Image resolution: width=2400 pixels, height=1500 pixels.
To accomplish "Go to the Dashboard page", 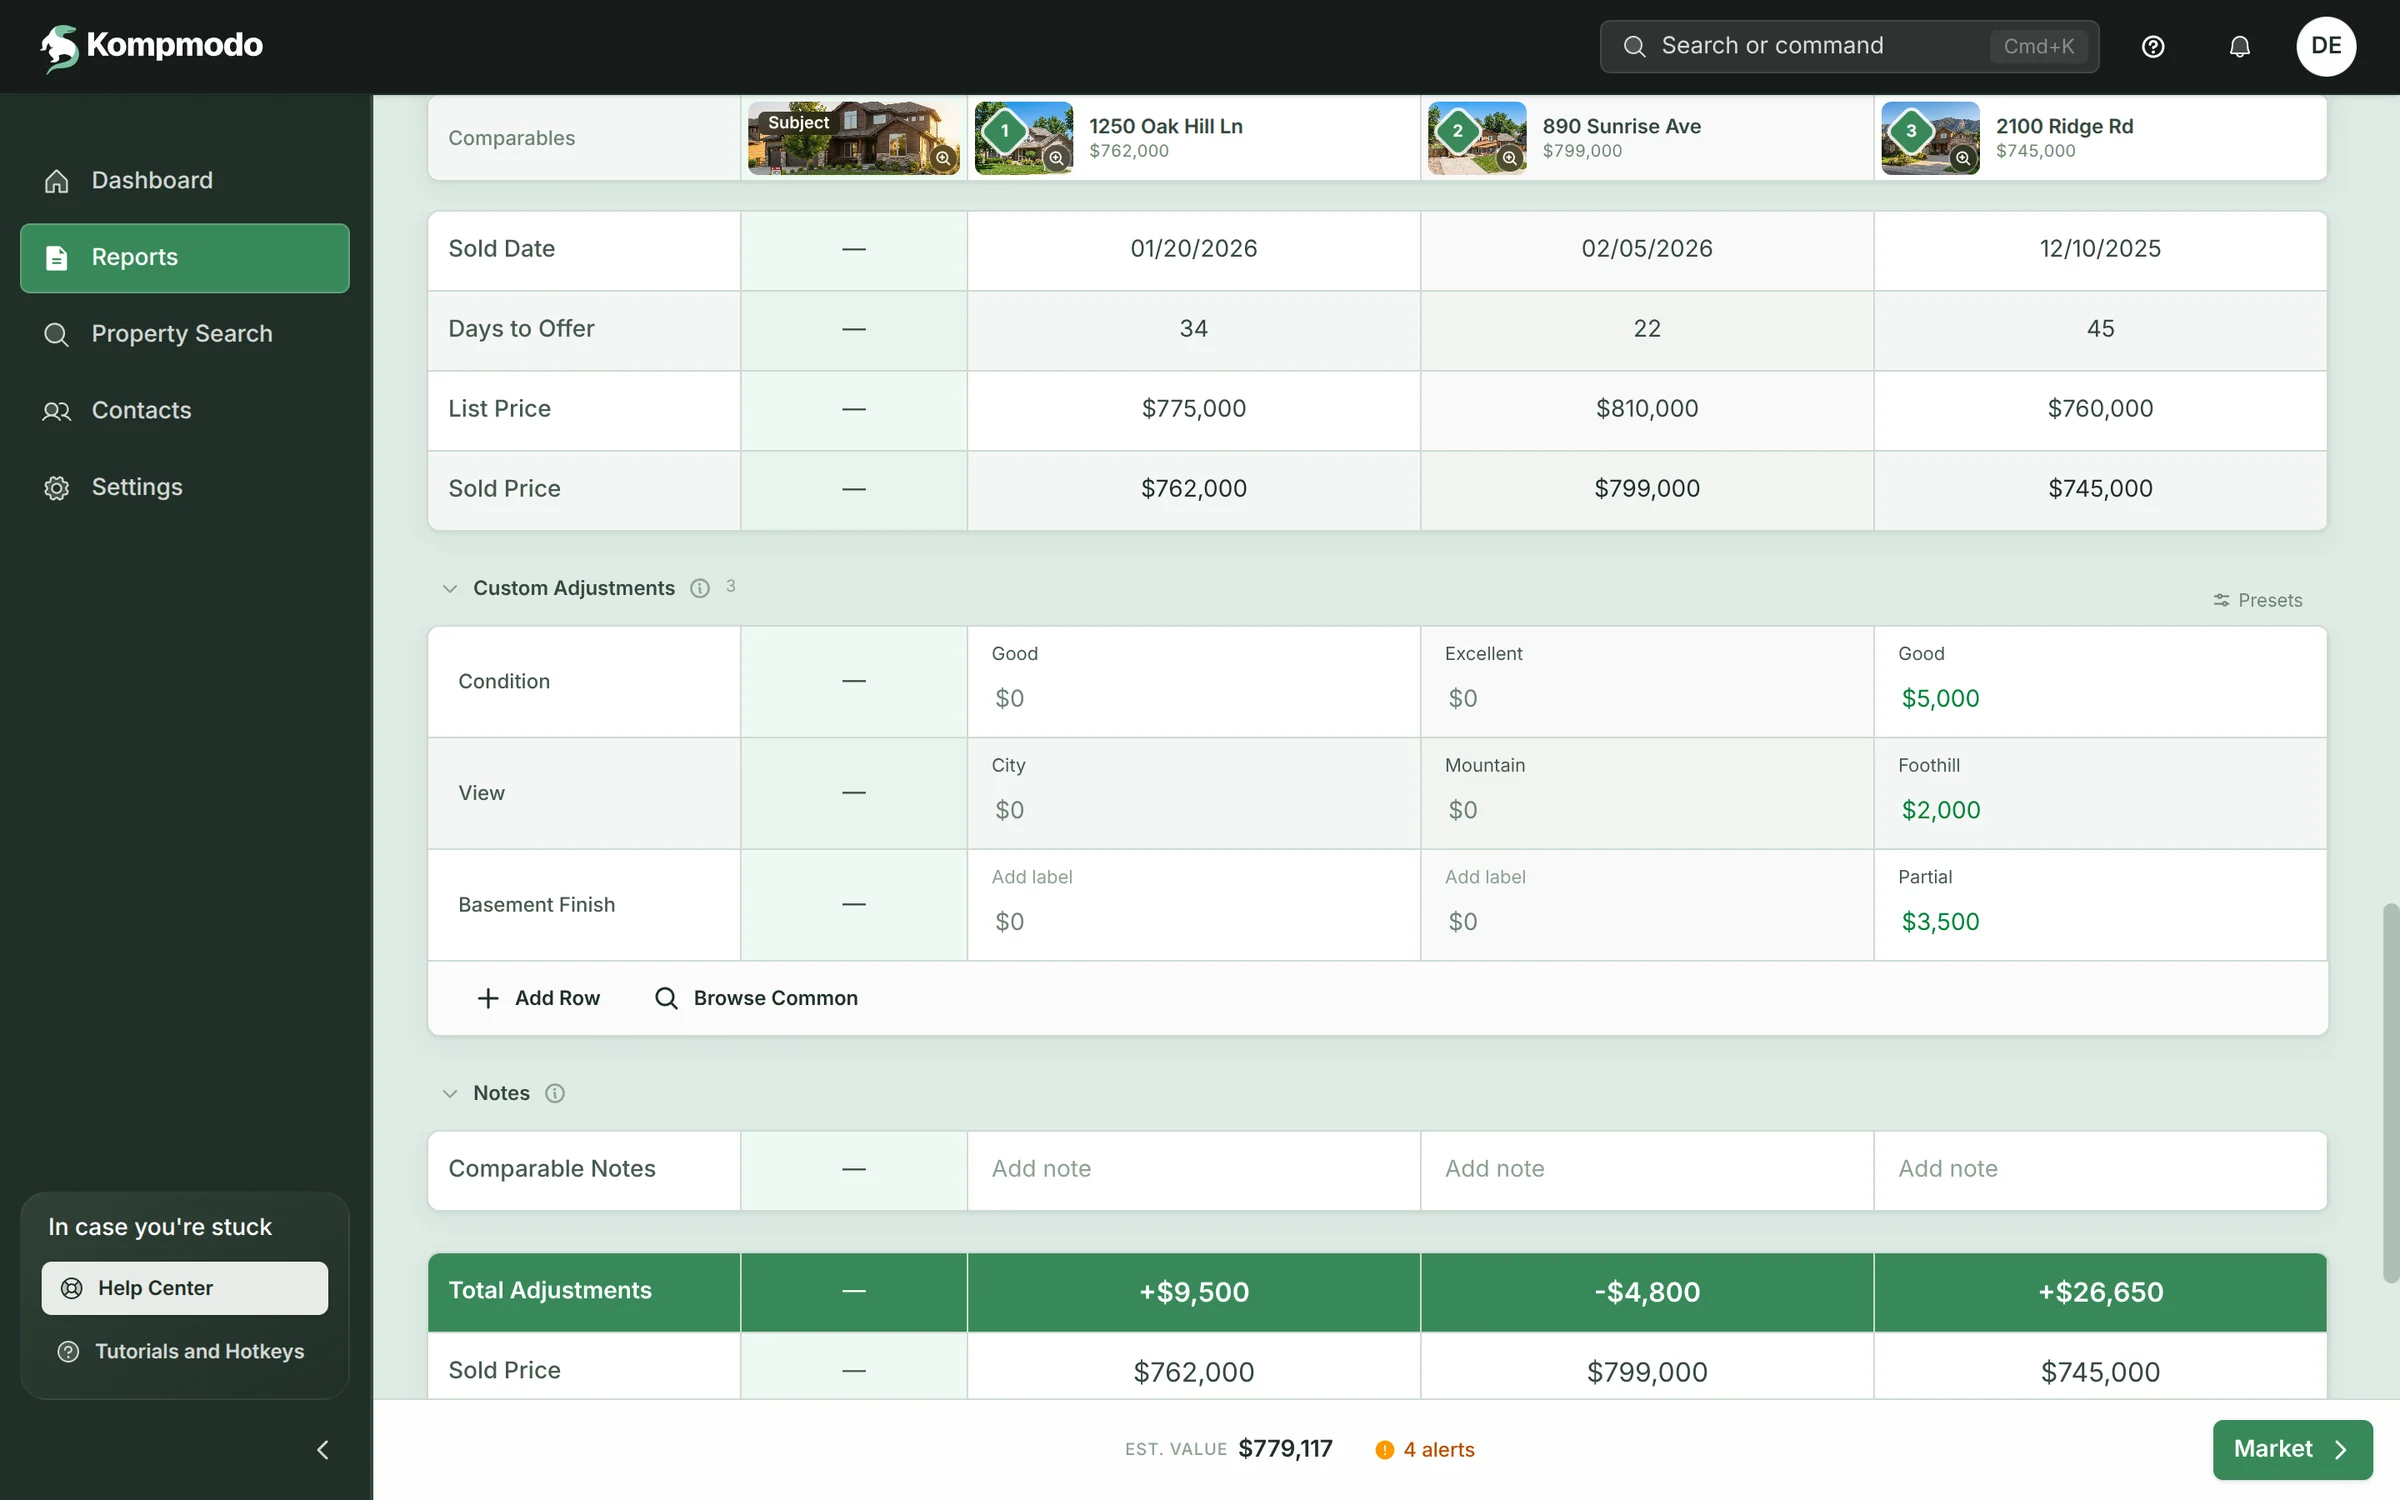I will coord(185,181).
